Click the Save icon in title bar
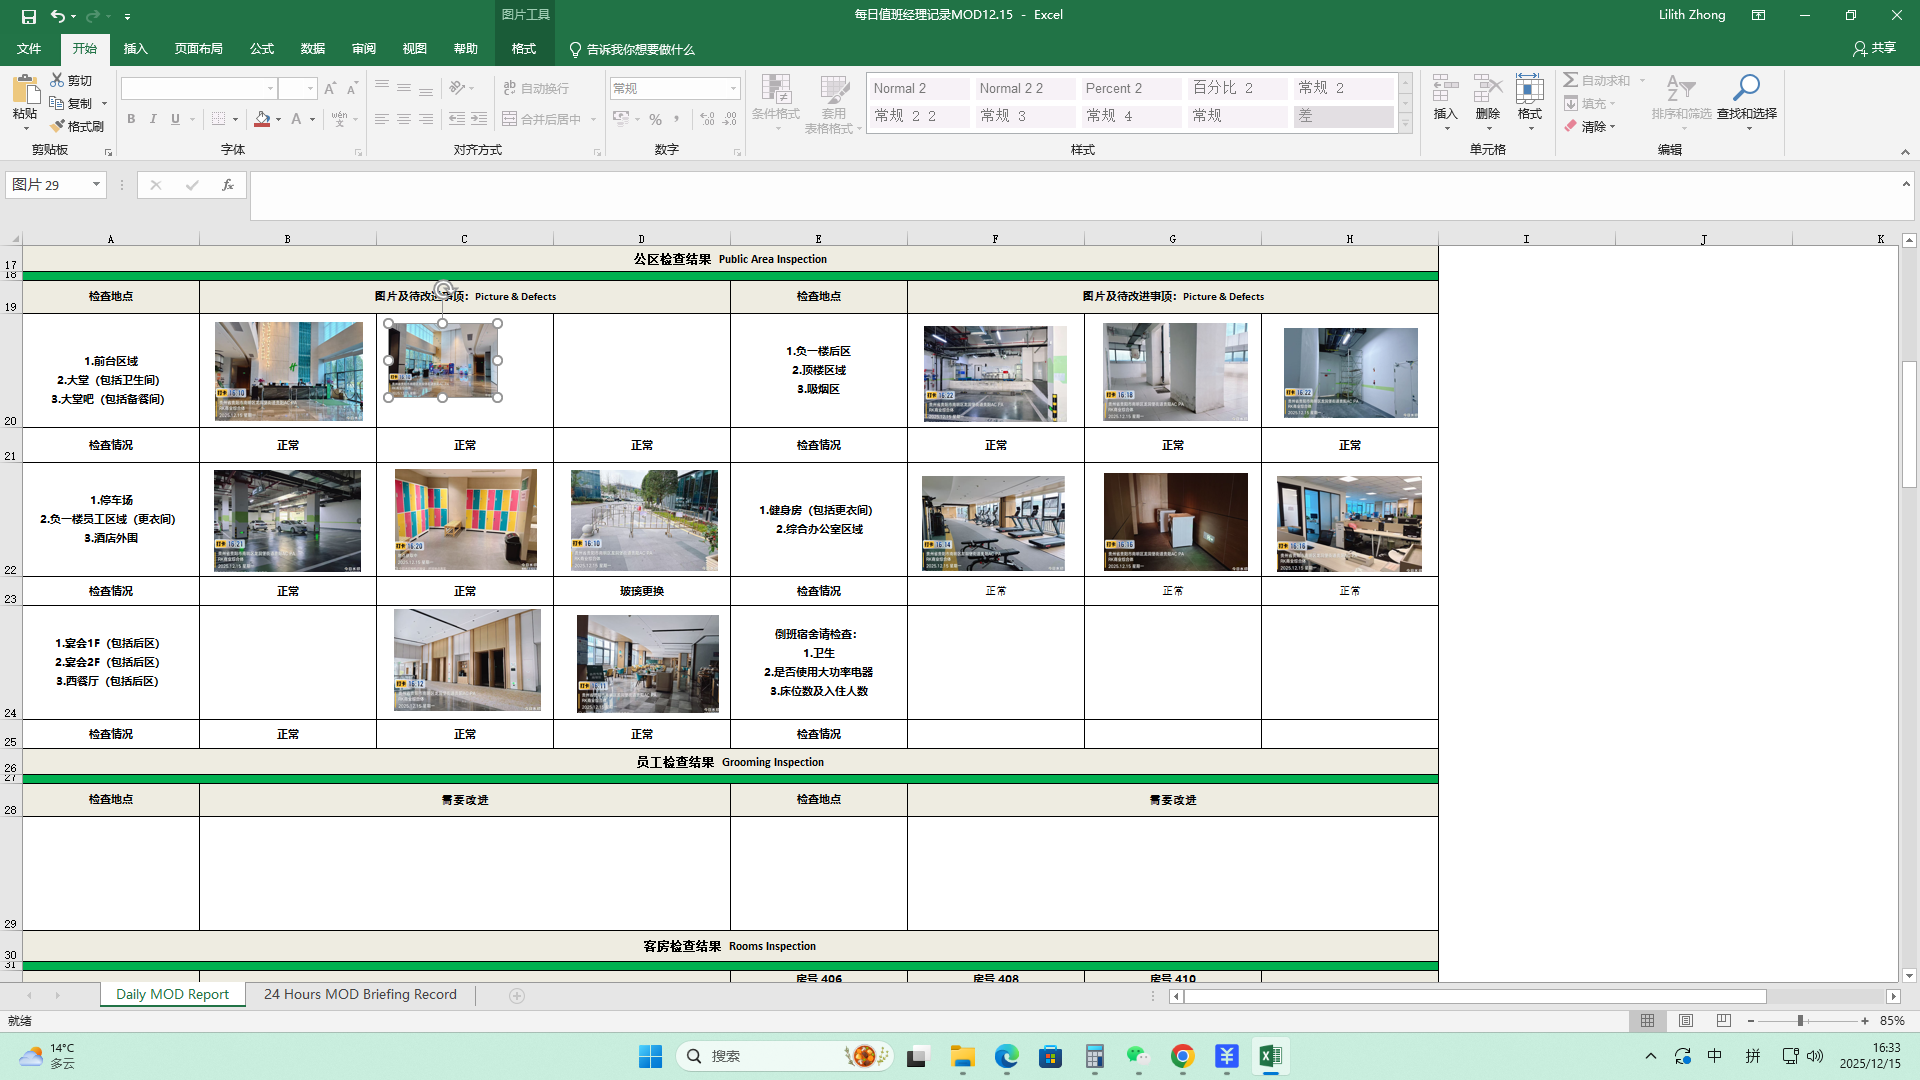 [x=29, y=16]
